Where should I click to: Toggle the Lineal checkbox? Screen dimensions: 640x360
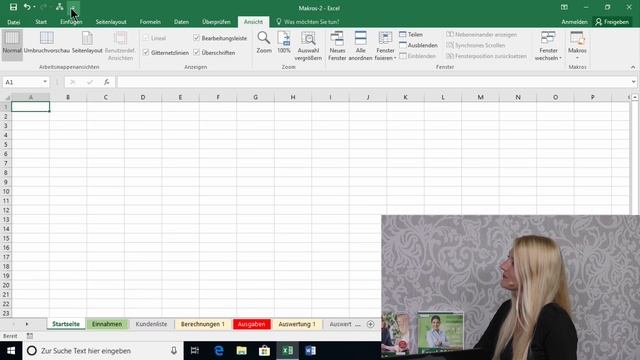tap(146, 38)
